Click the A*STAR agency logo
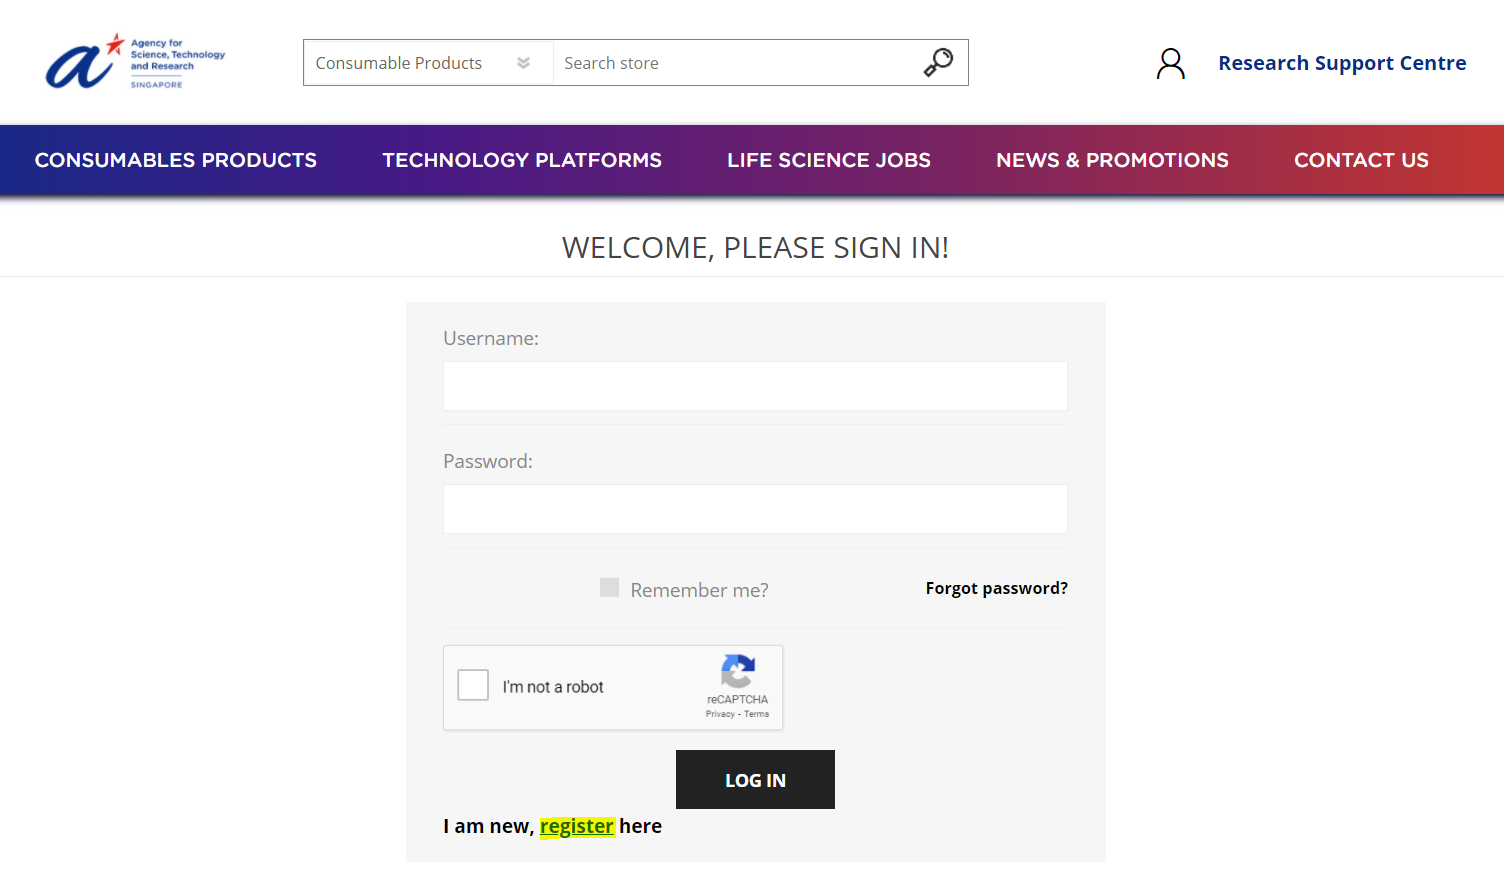This screenshot has width=1504, height=875. click(136, 62)
